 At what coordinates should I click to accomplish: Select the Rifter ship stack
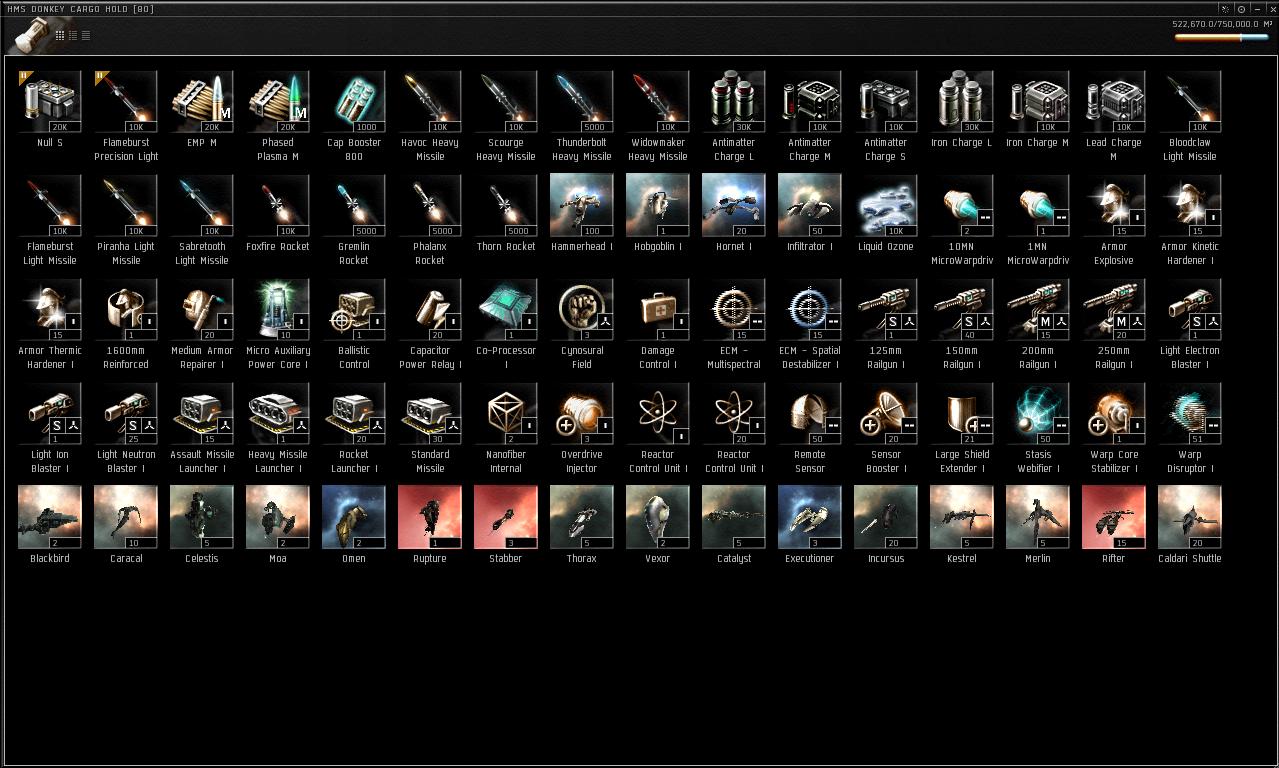coord(1114,517)
